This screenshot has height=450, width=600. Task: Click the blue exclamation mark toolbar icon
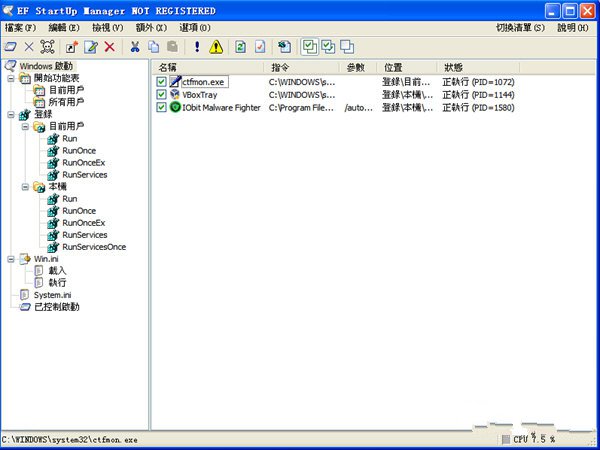pos(197,47)
